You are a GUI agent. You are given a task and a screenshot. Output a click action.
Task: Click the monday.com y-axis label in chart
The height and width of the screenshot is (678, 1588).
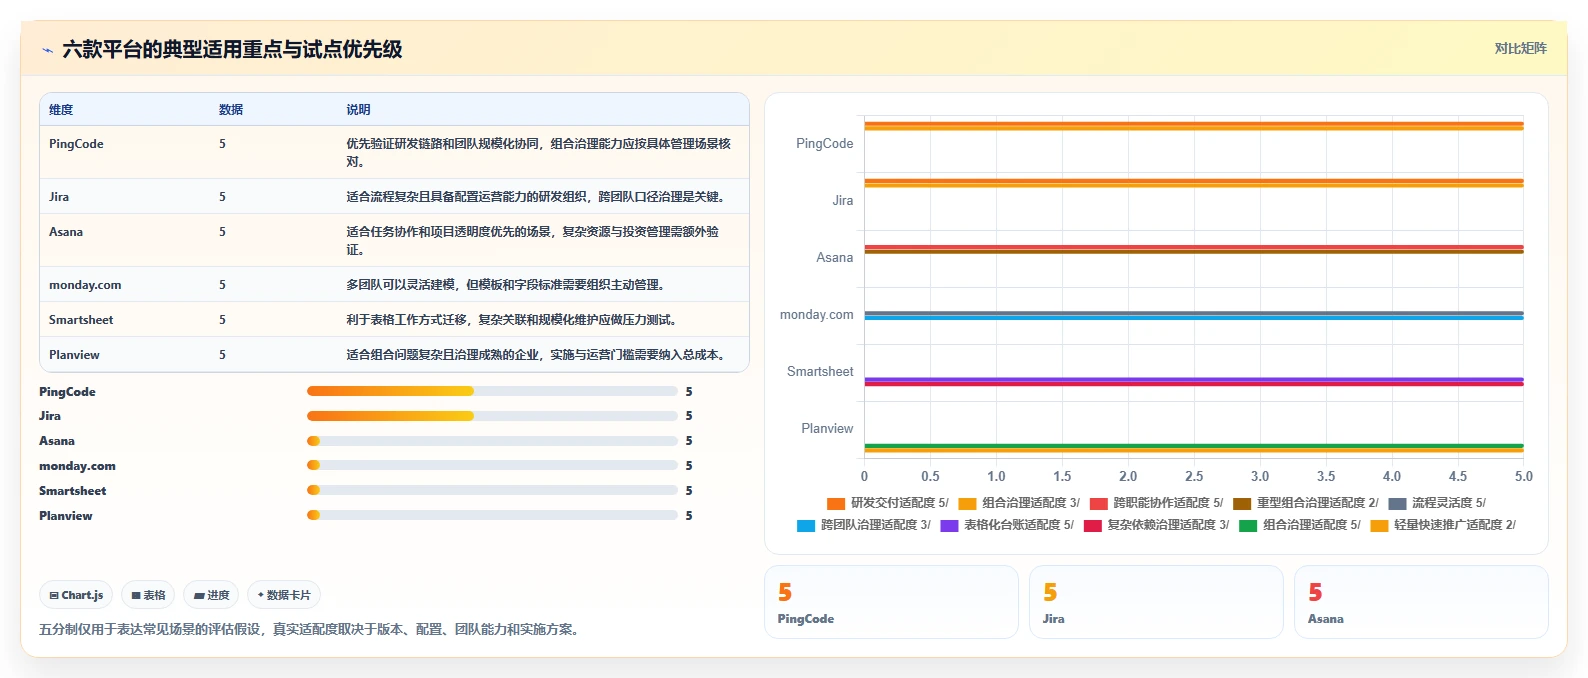click(817, 315)
